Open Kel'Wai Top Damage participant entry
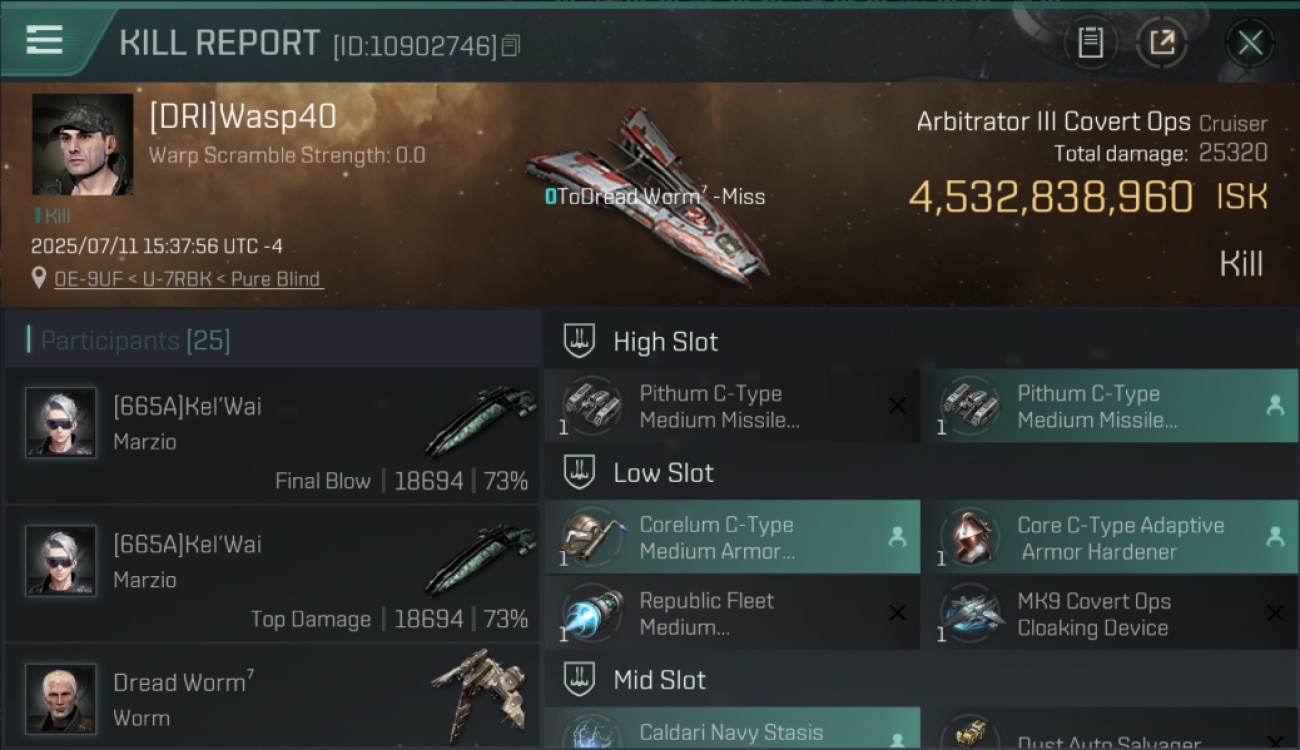 pyautogui.click(x=271, y=574)
